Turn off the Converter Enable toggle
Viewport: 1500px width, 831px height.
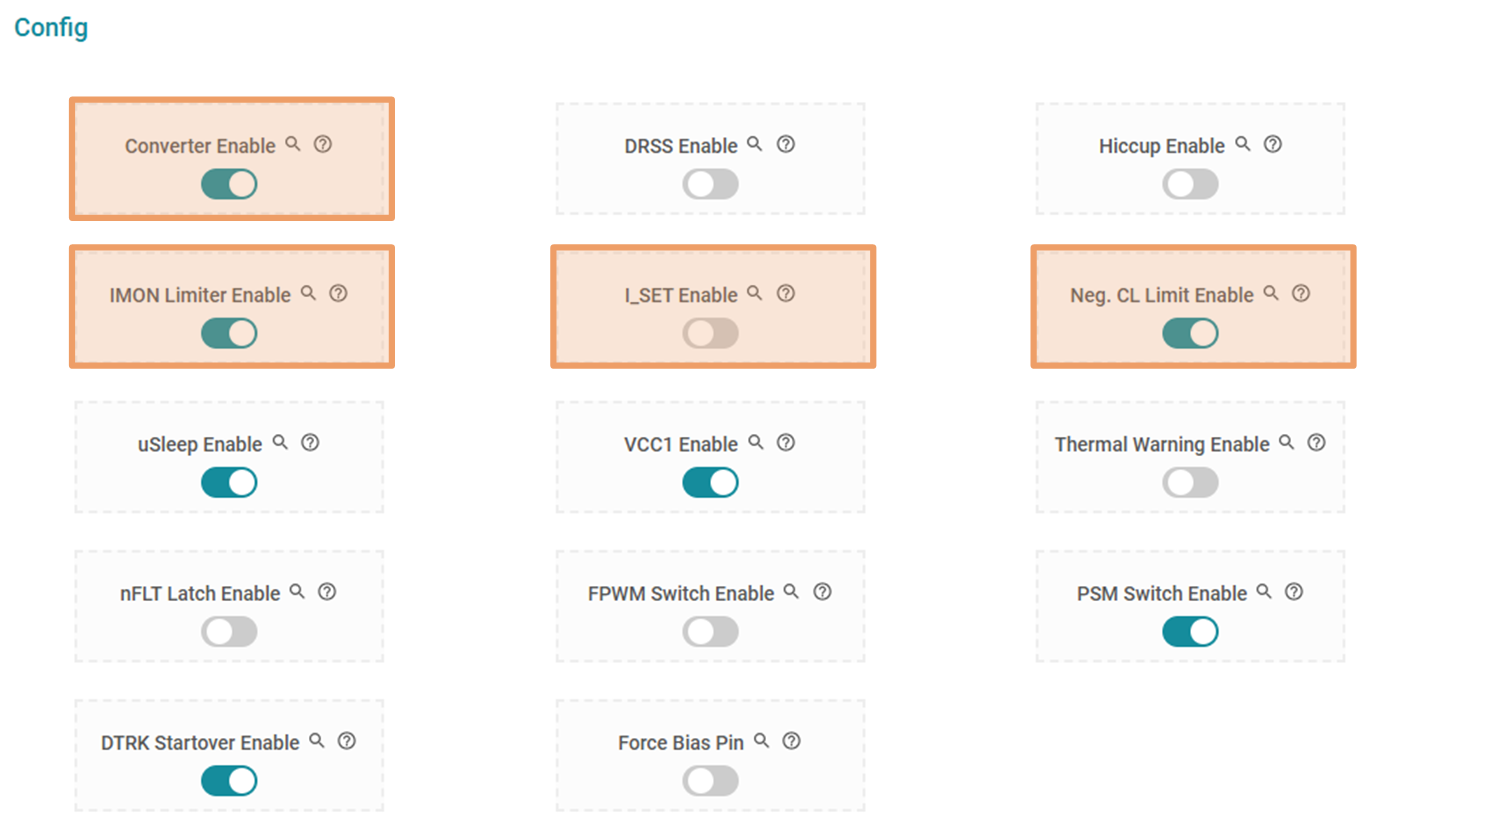coord(229,184)
